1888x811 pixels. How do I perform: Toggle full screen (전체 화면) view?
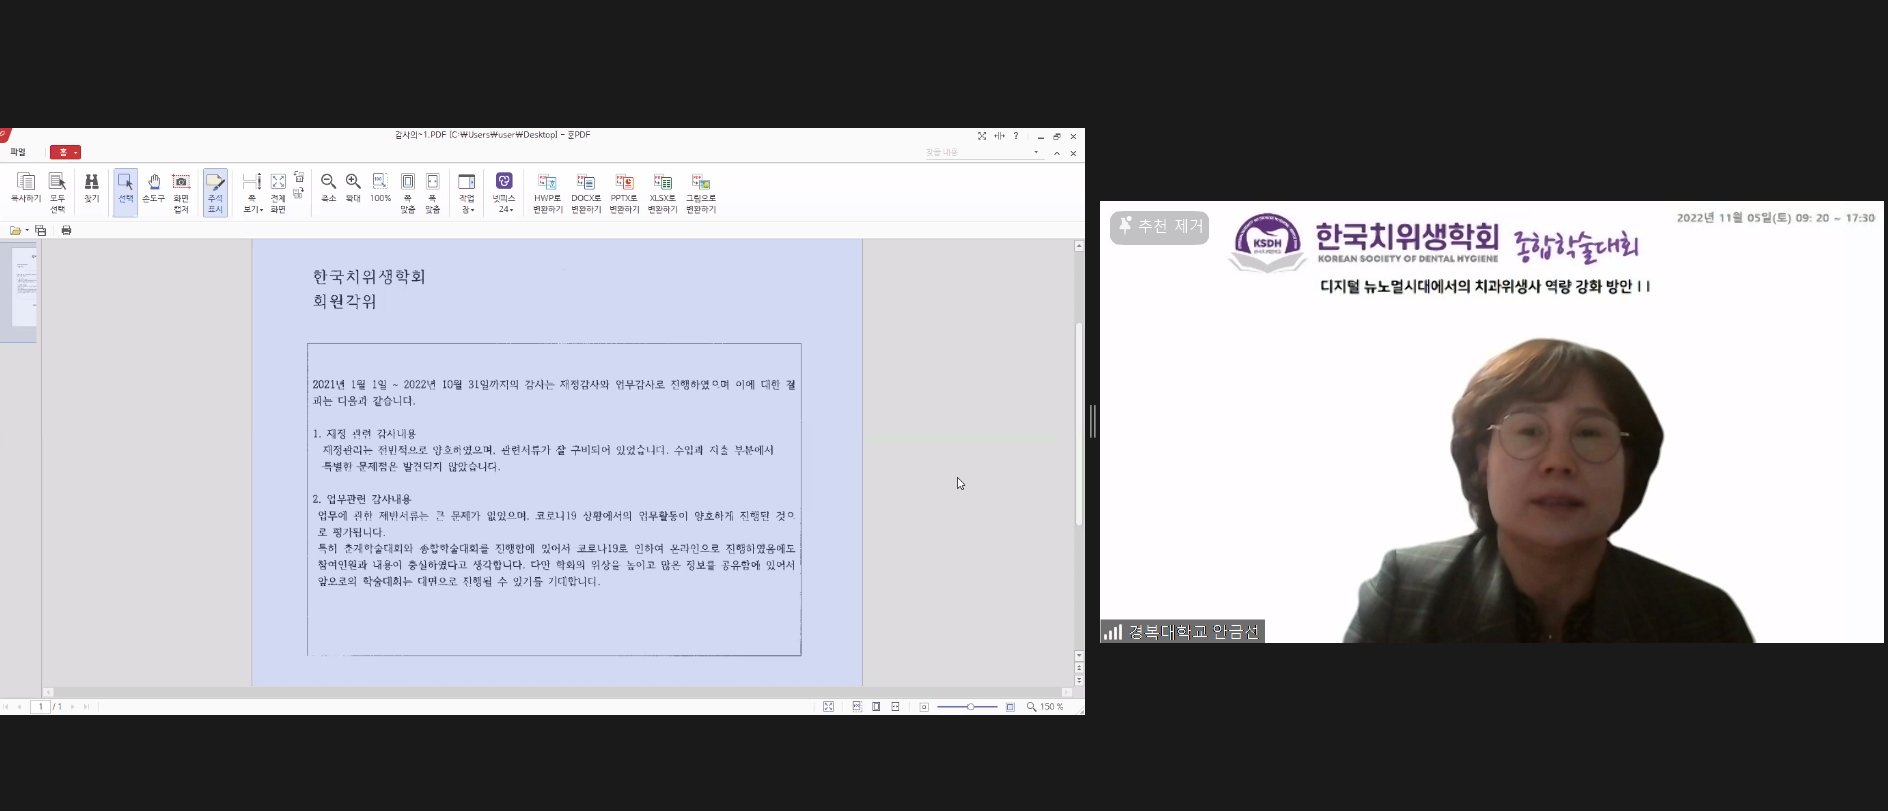click(278, 192)
